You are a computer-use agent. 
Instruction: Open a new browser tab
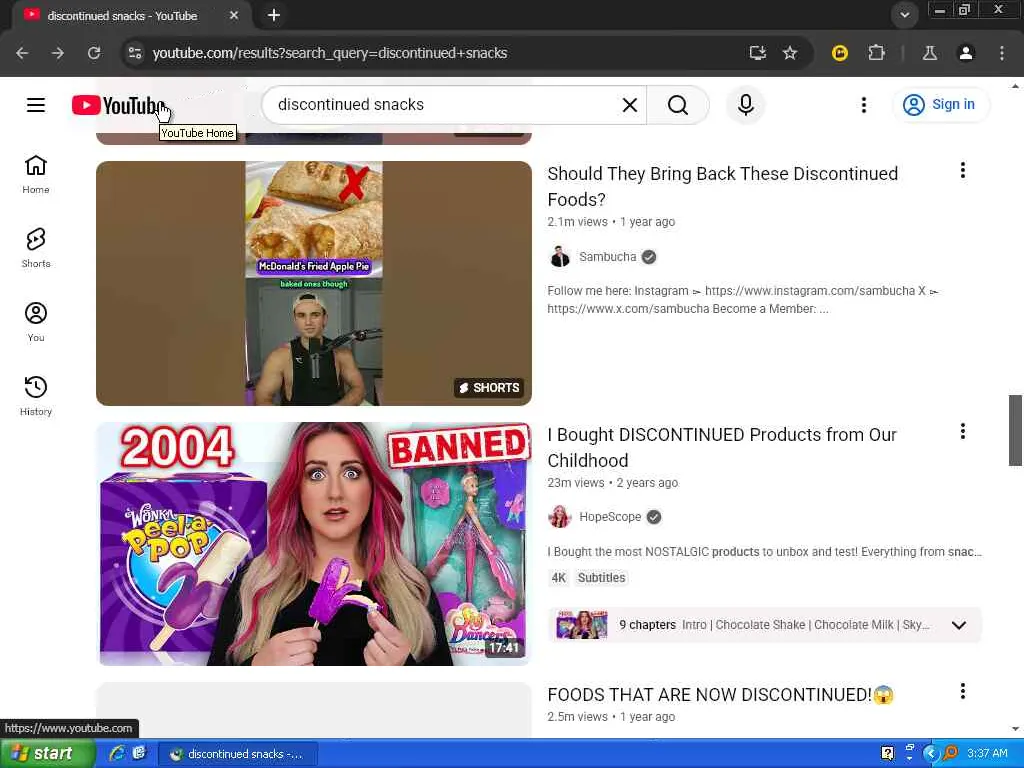pos(274,15)
